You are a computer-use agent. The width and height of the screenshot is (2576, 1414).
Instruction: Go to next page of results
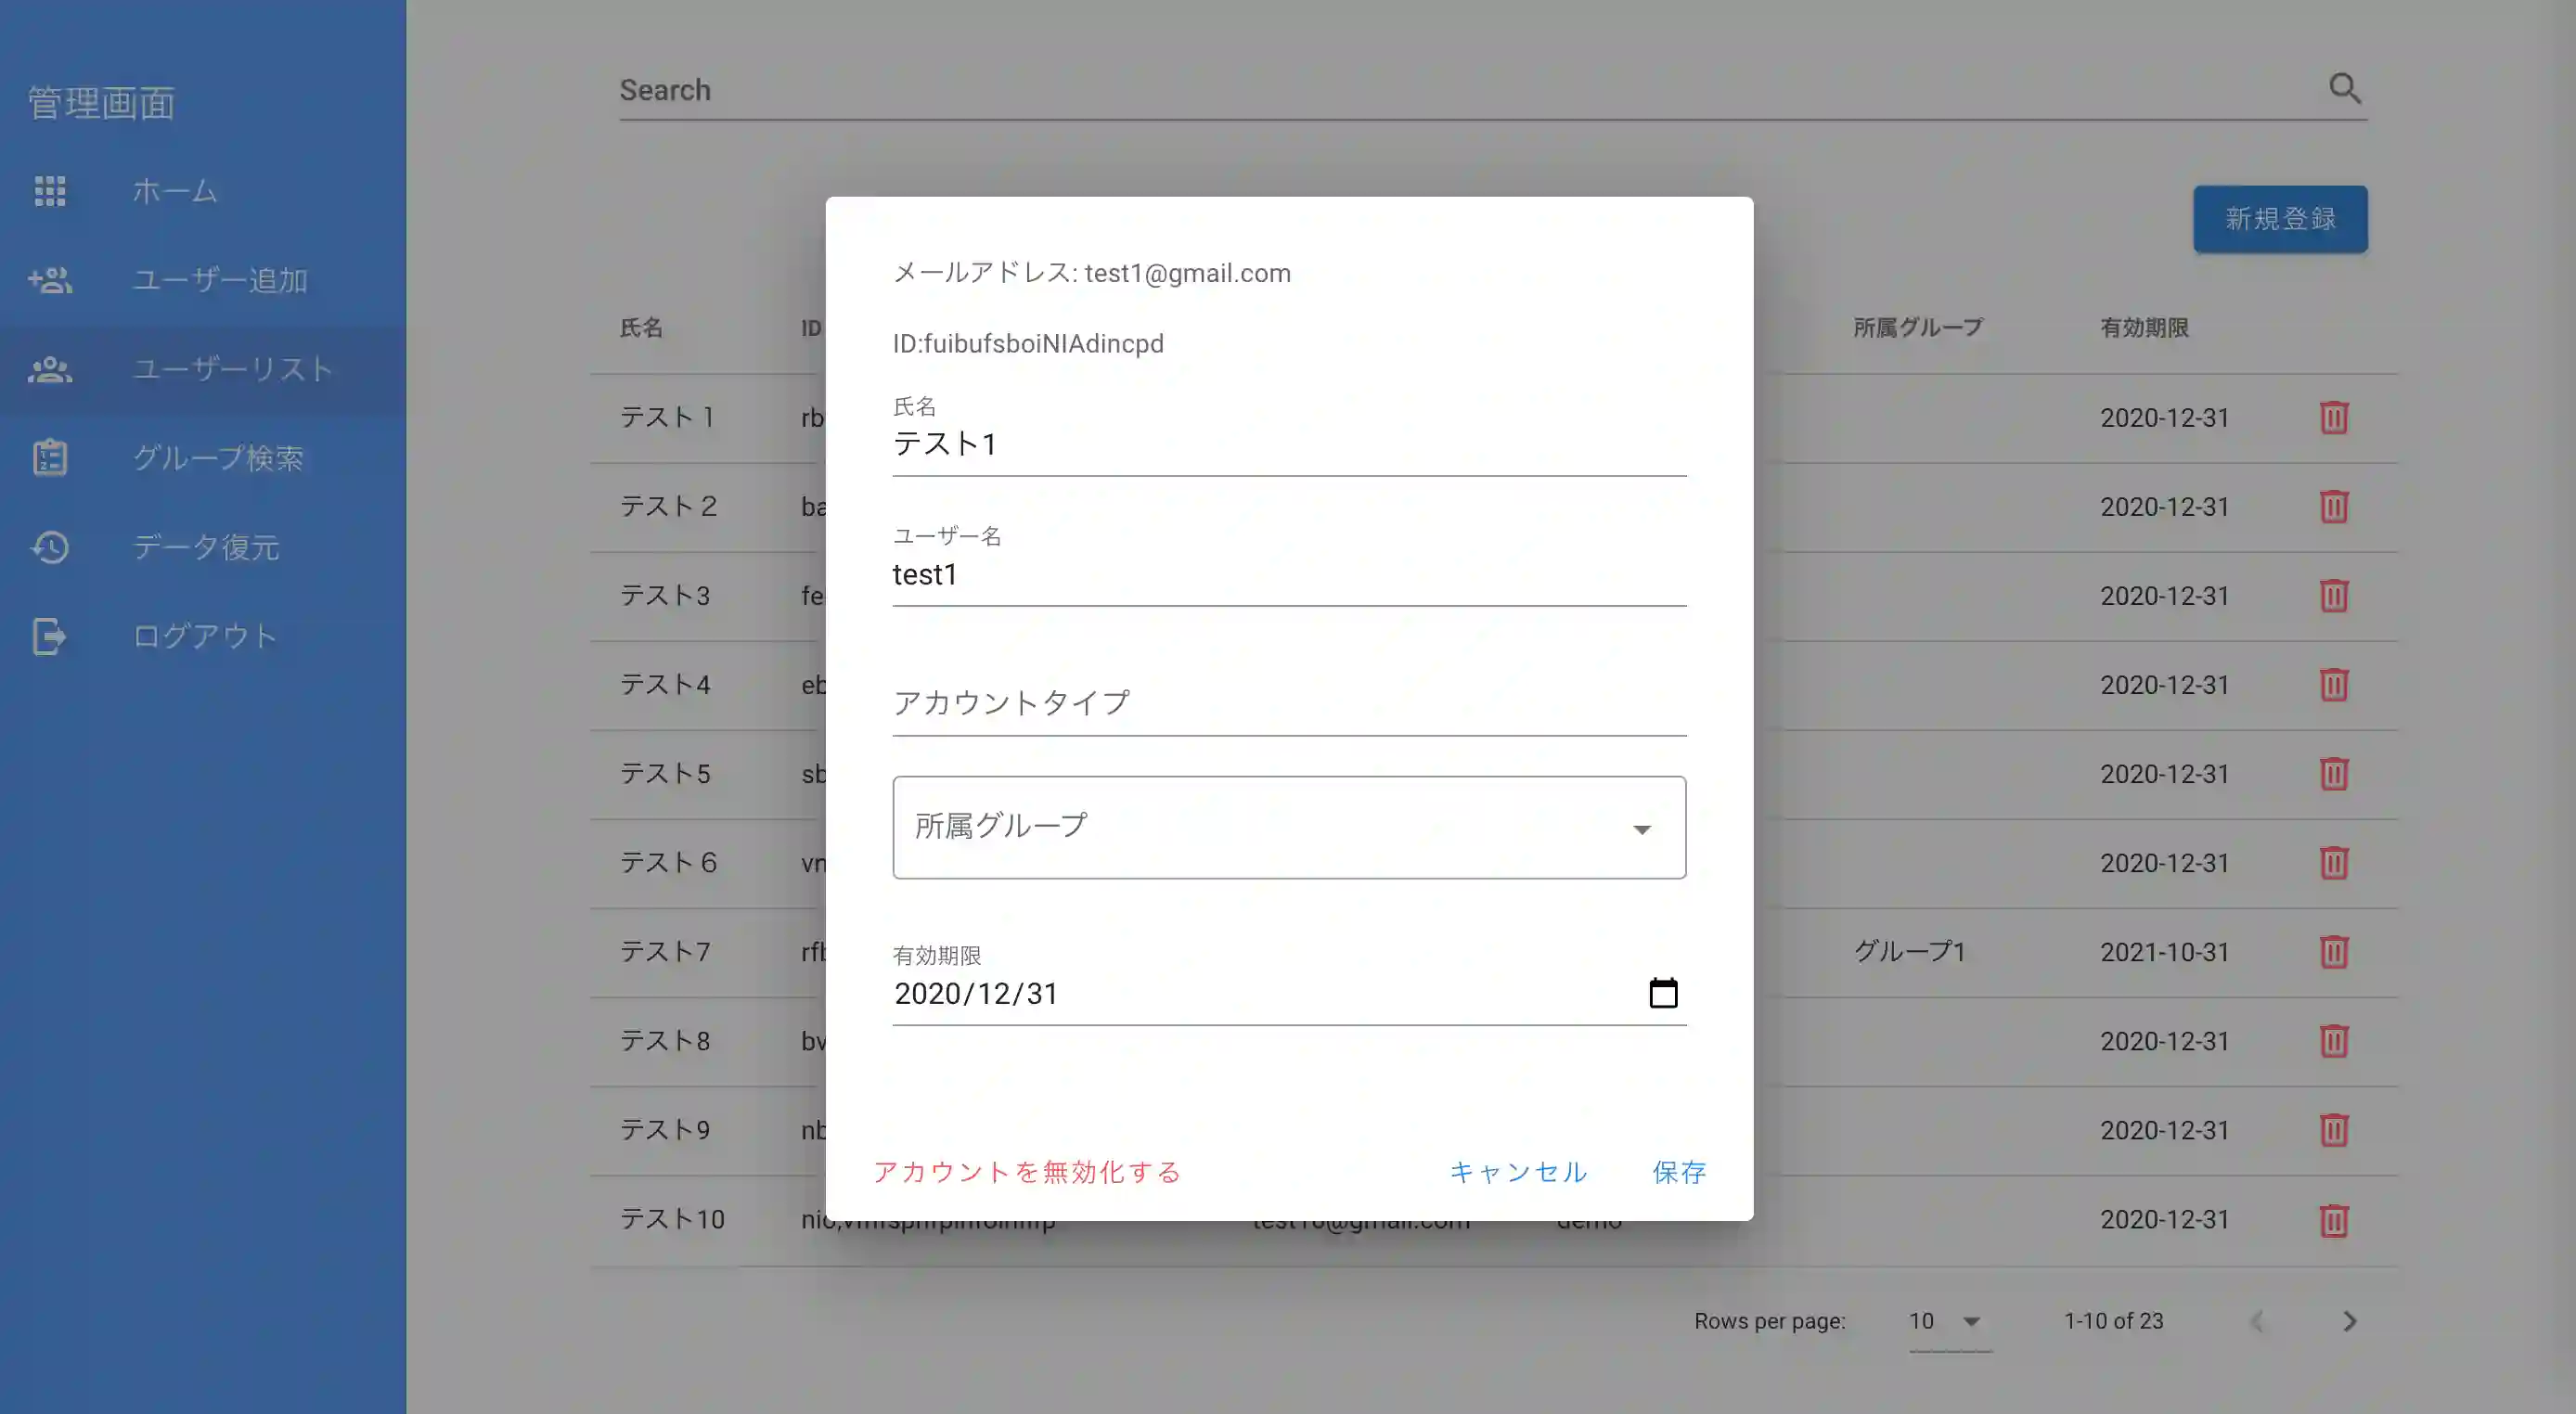[2349, 1321]
